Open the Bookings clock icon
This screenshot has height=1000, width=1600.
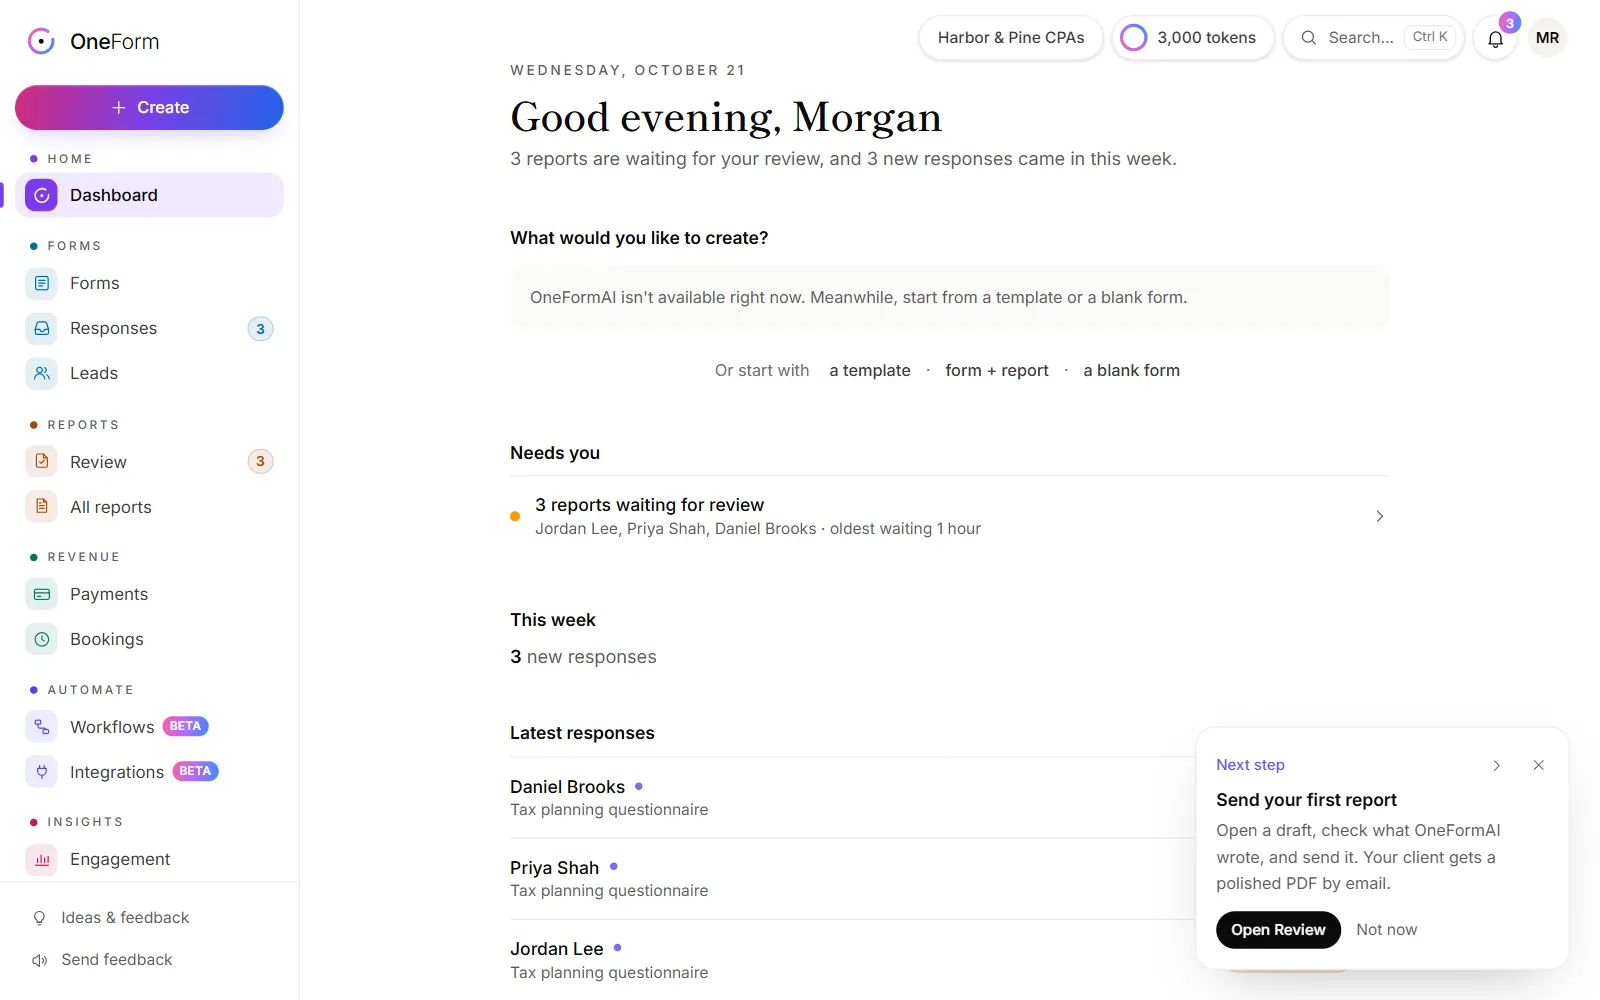pos(42,640)
